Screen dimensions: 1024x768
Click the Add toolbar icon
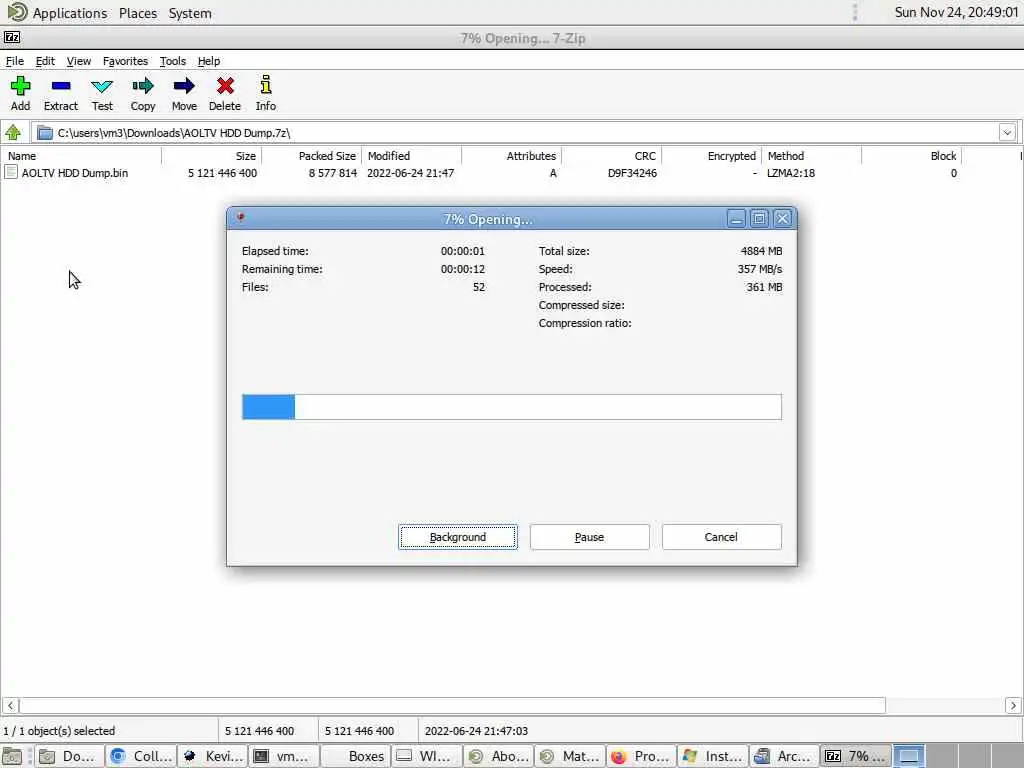20,93
